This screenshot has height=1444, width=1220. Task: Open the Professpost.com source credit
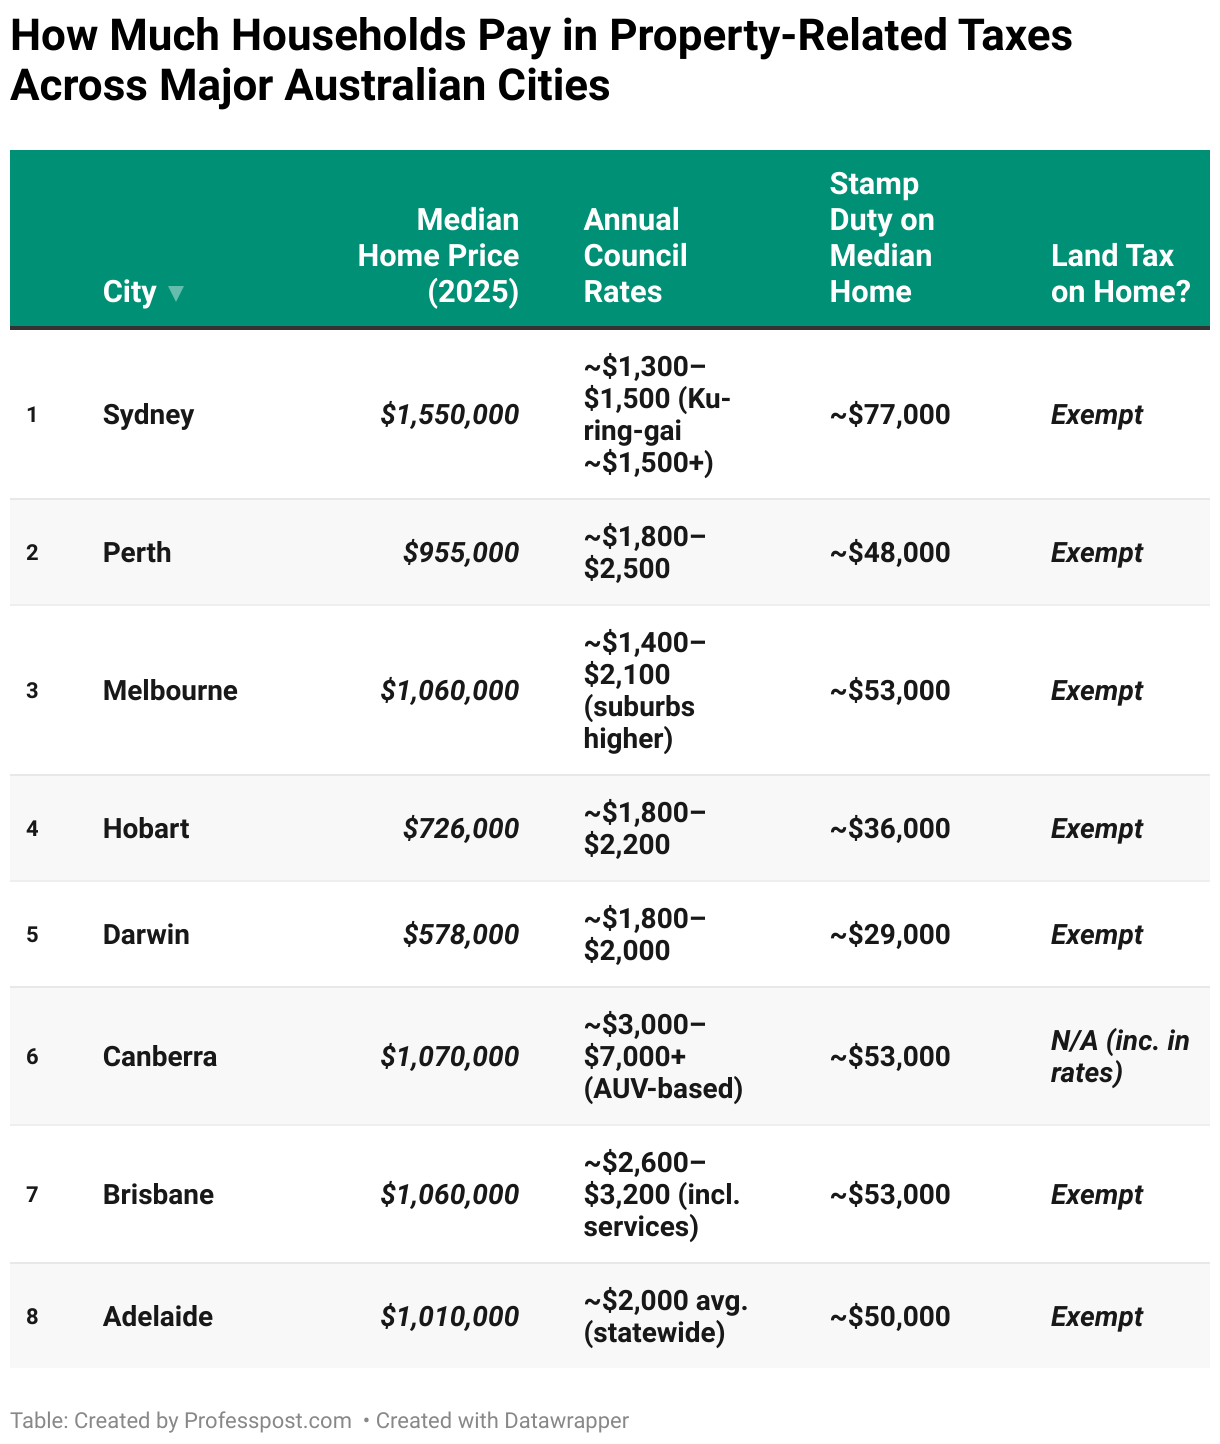pos(268,1420)
